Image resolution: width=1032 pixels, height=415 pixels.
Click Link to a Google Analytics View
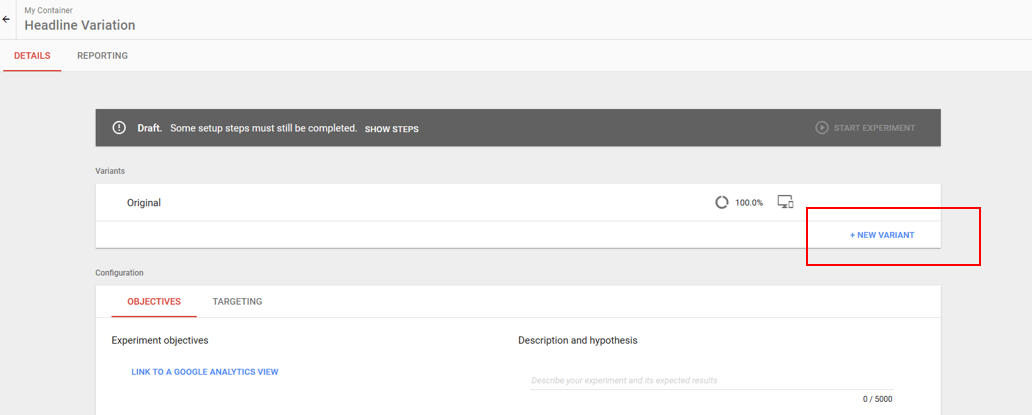click(x=205, y=372)
